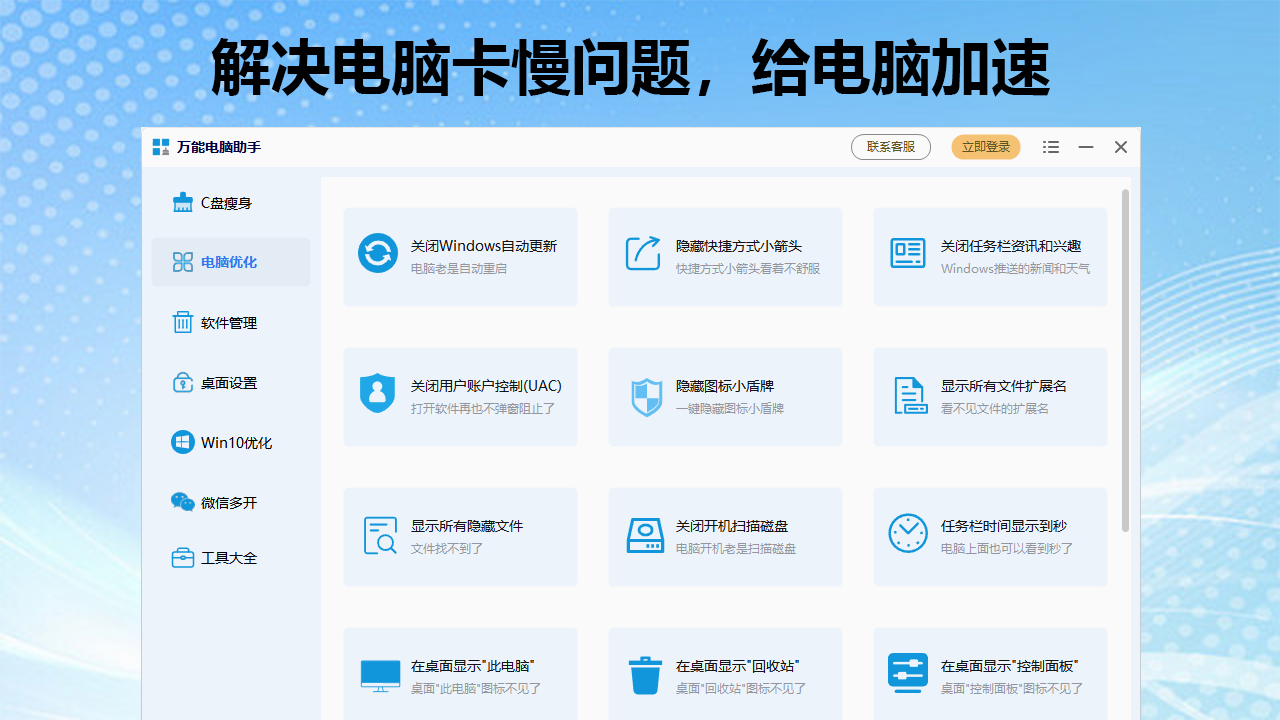Go to the 桌面设置 sidebar tab
The height and width of the screenshot is (720, 1280).
pyautogui.click(x=231, y=383)
